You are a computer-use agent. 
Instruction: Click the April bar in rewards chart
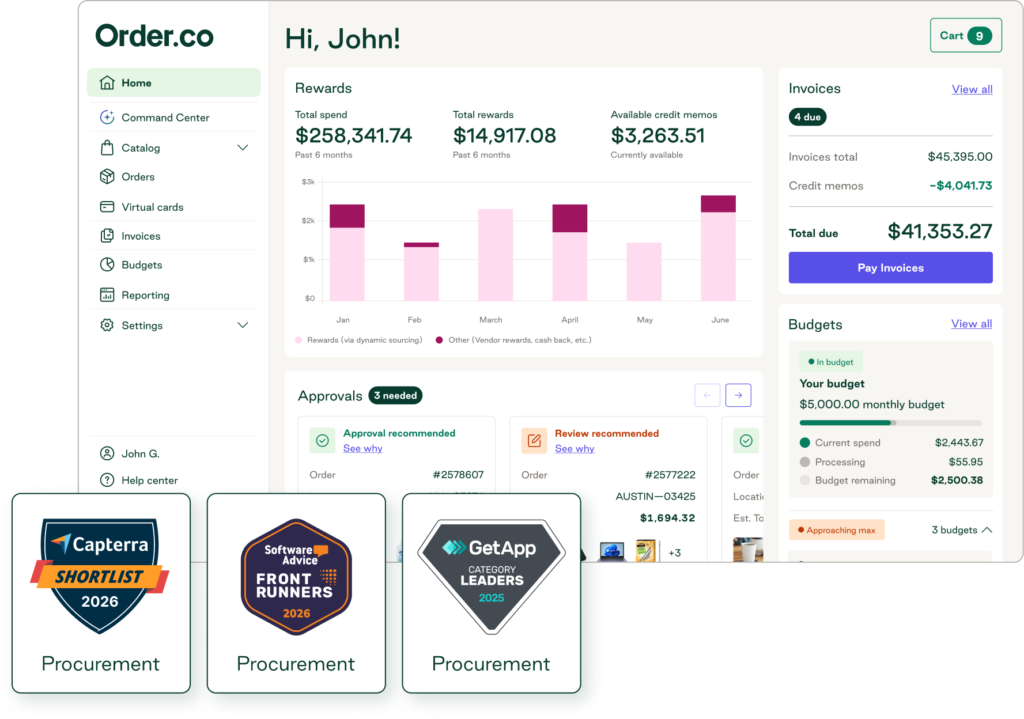[x=569, y=252]
